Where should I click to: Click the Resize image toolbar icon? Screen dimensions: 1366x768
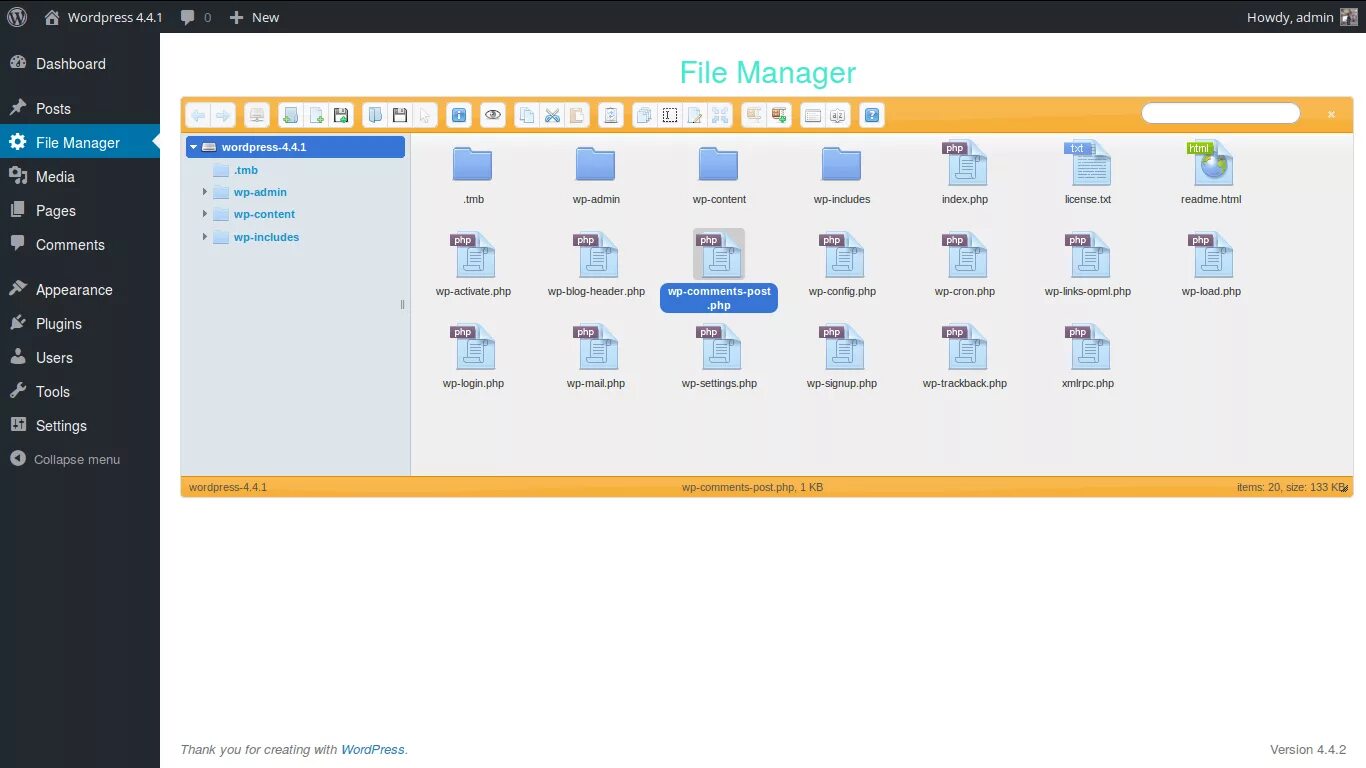click(x=720, y=115)
